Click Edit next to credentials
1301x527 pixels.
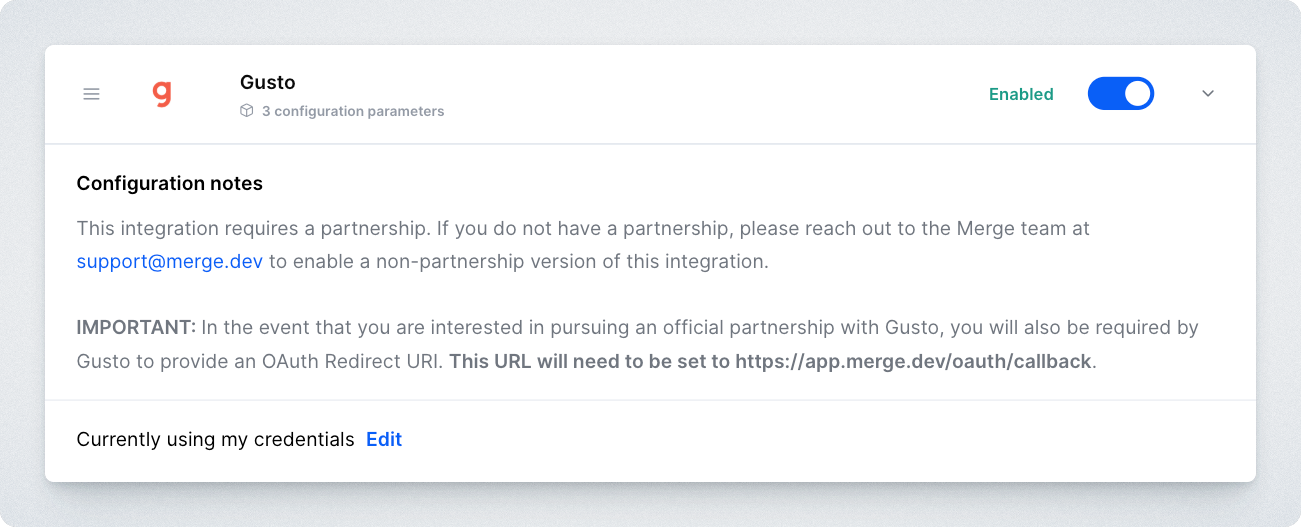click(x=384, y=439)
